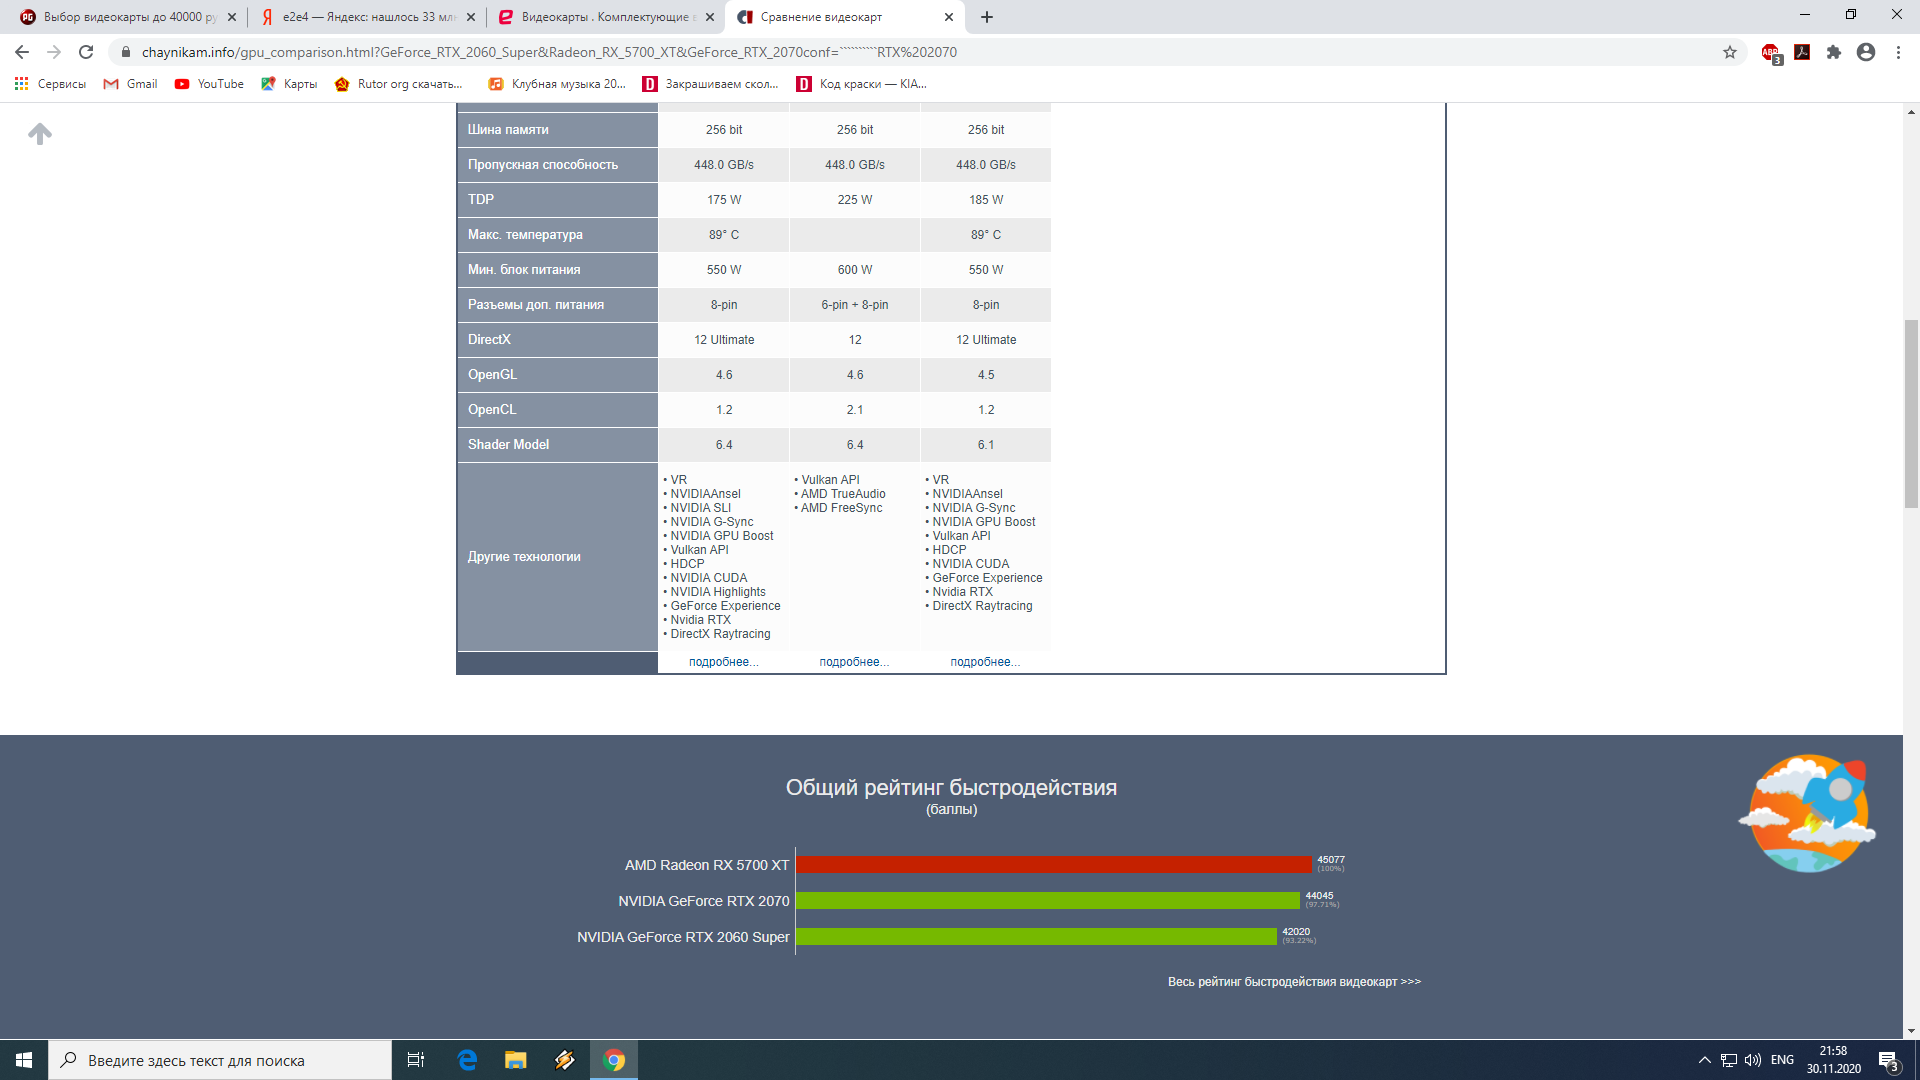This screenshot has width=1920, height=1080.
Task: Click the 6-pin + 8-pin cell
Action: click(855, 305)
